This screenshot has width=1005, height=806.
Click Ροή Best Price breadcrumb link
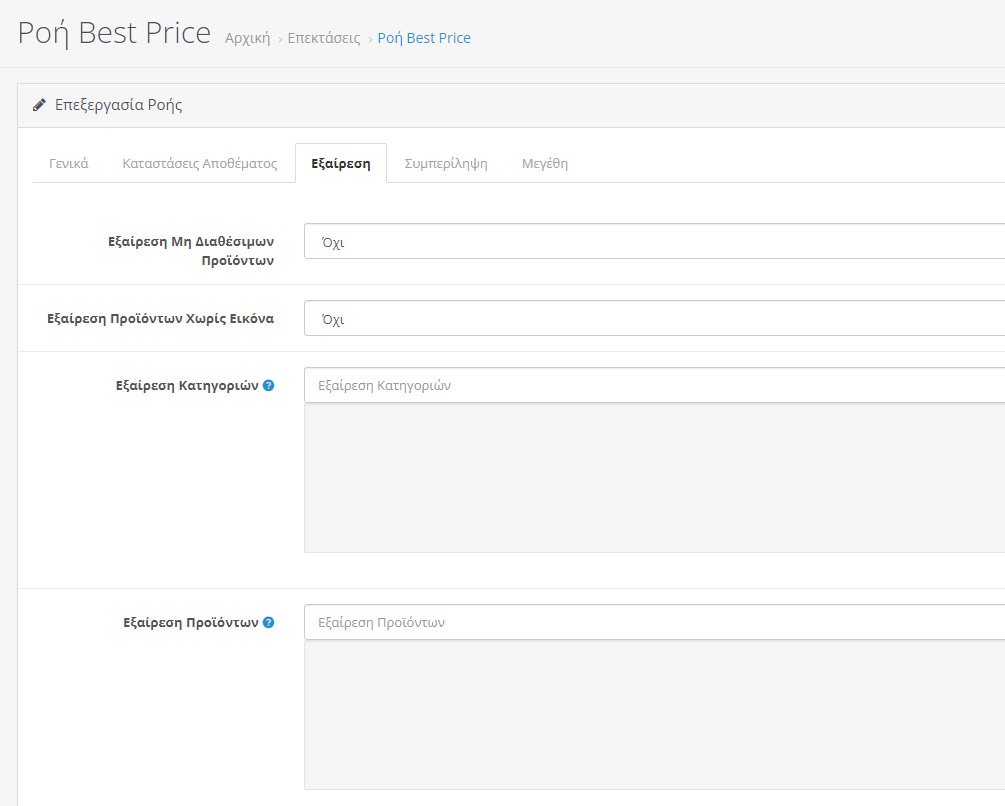click(x=424, y=38)
